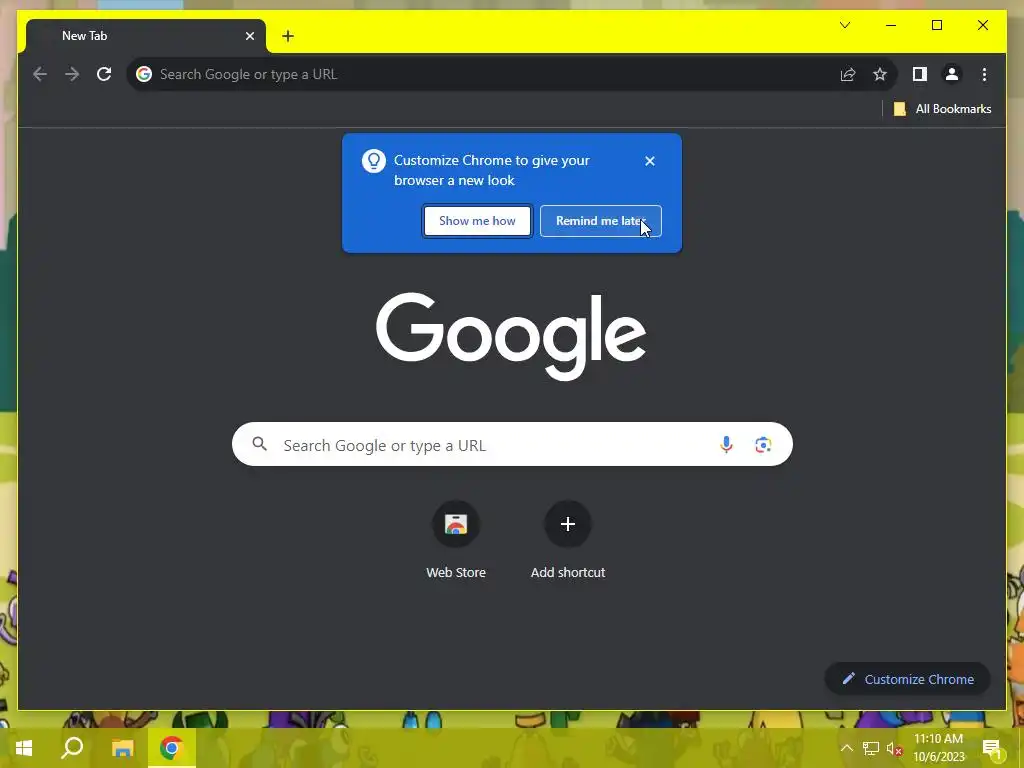Start voice search with the microphone icon
Image resolution: width=1024 pixels, height=768 pixels.
pyautogui.click(x=726, y=445)
